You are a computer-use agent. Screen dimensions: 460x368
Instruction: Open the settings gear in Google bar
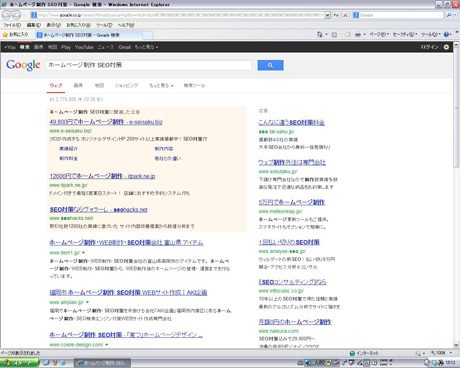446,47
